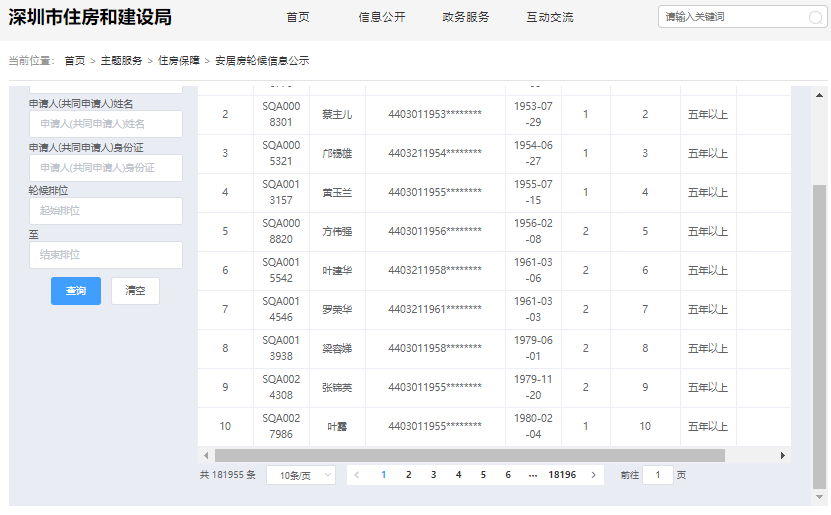Click the SQA0027986 record number cell
The width and height of the screenshot is (831, 515).
point(281,427)
